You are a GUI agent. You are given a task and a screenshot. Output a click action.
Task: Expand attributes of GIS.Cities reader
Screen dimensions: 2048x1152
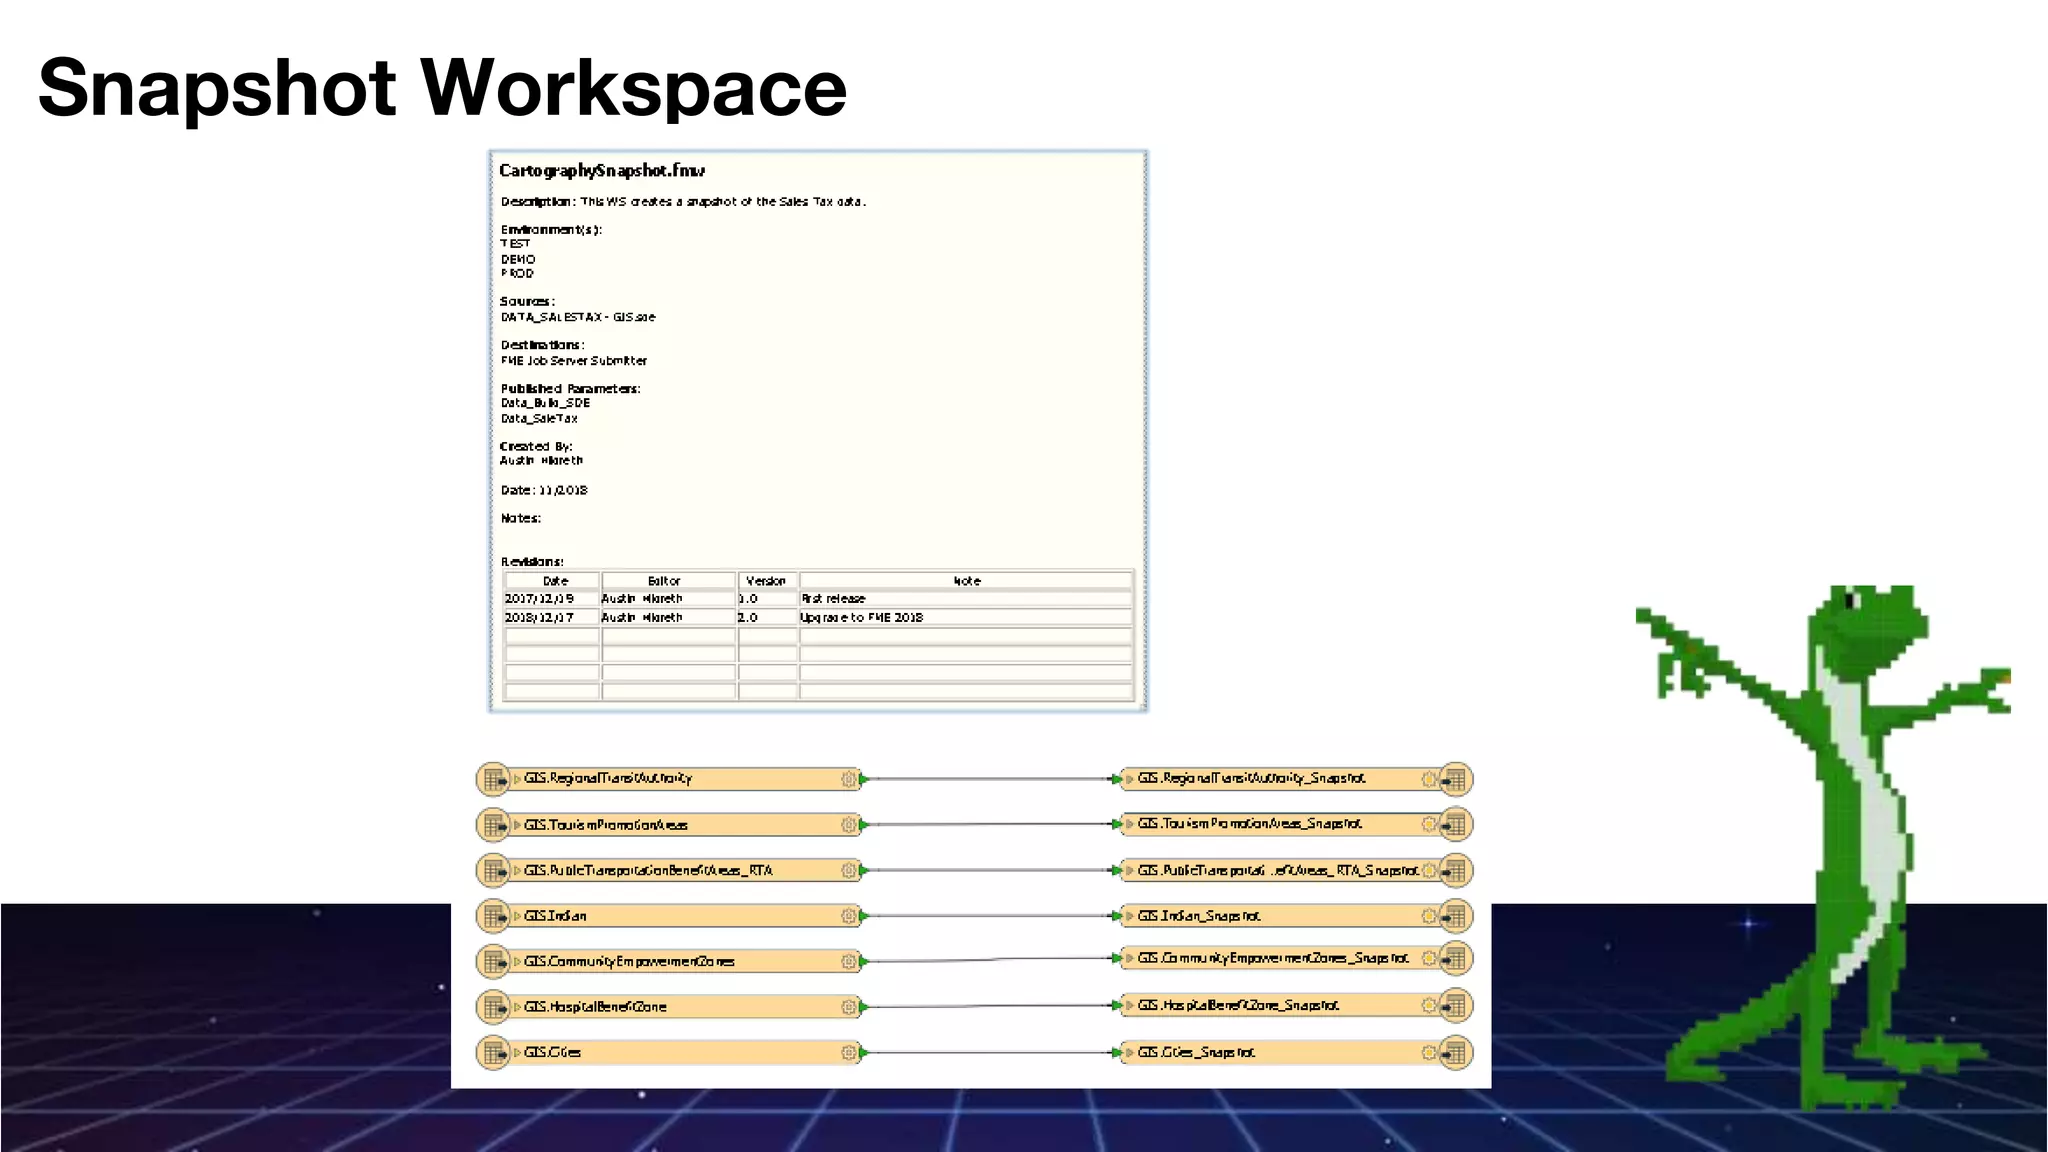click(x=517, y=1053)
